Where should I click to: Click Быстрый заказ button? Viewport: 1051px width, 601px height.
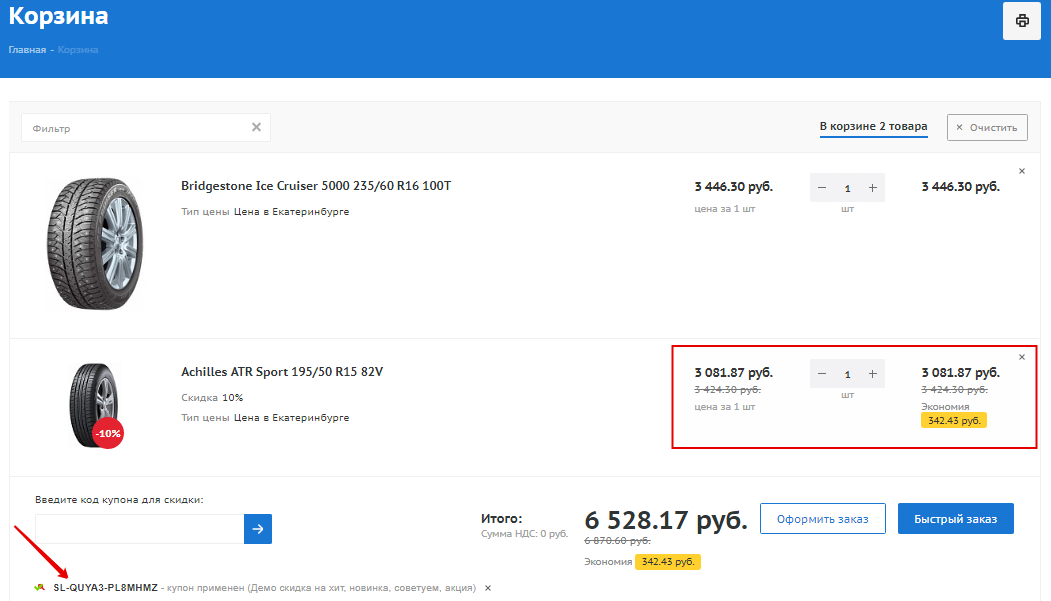[x=956, y=519]
